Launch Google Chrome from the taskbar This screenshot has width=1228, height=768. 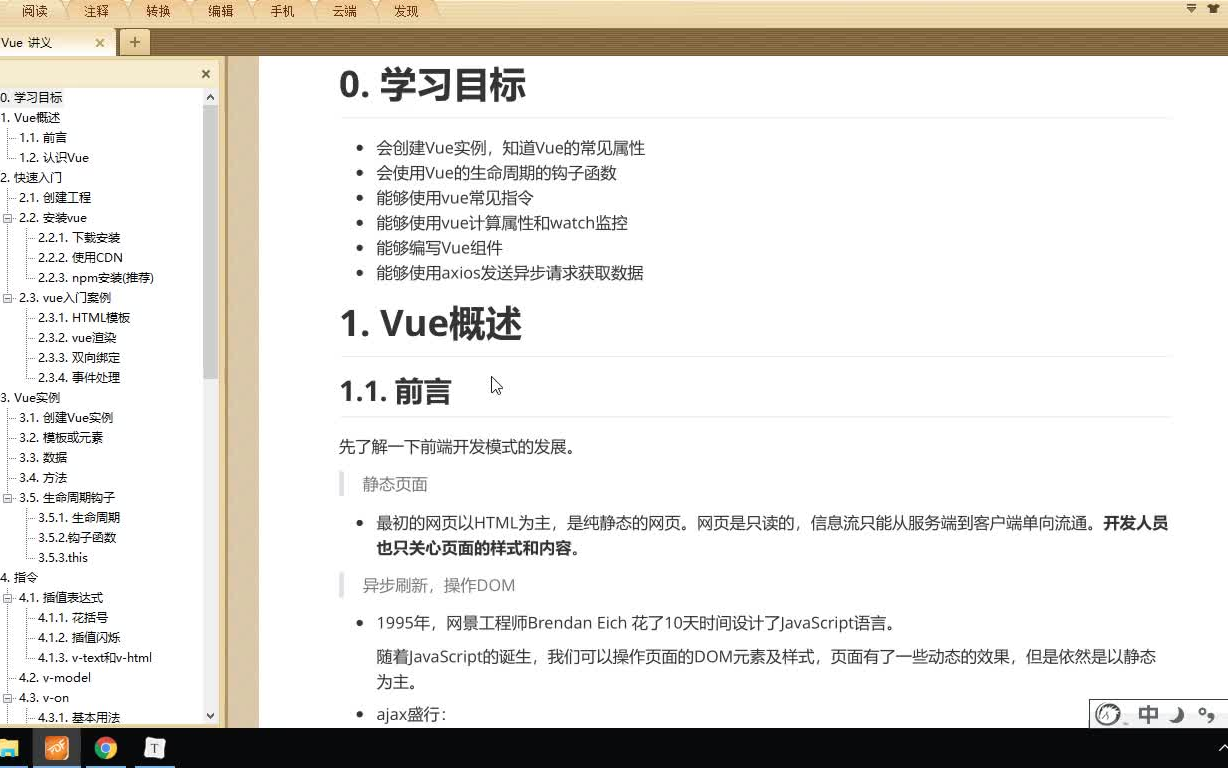[x=106, y=747]
